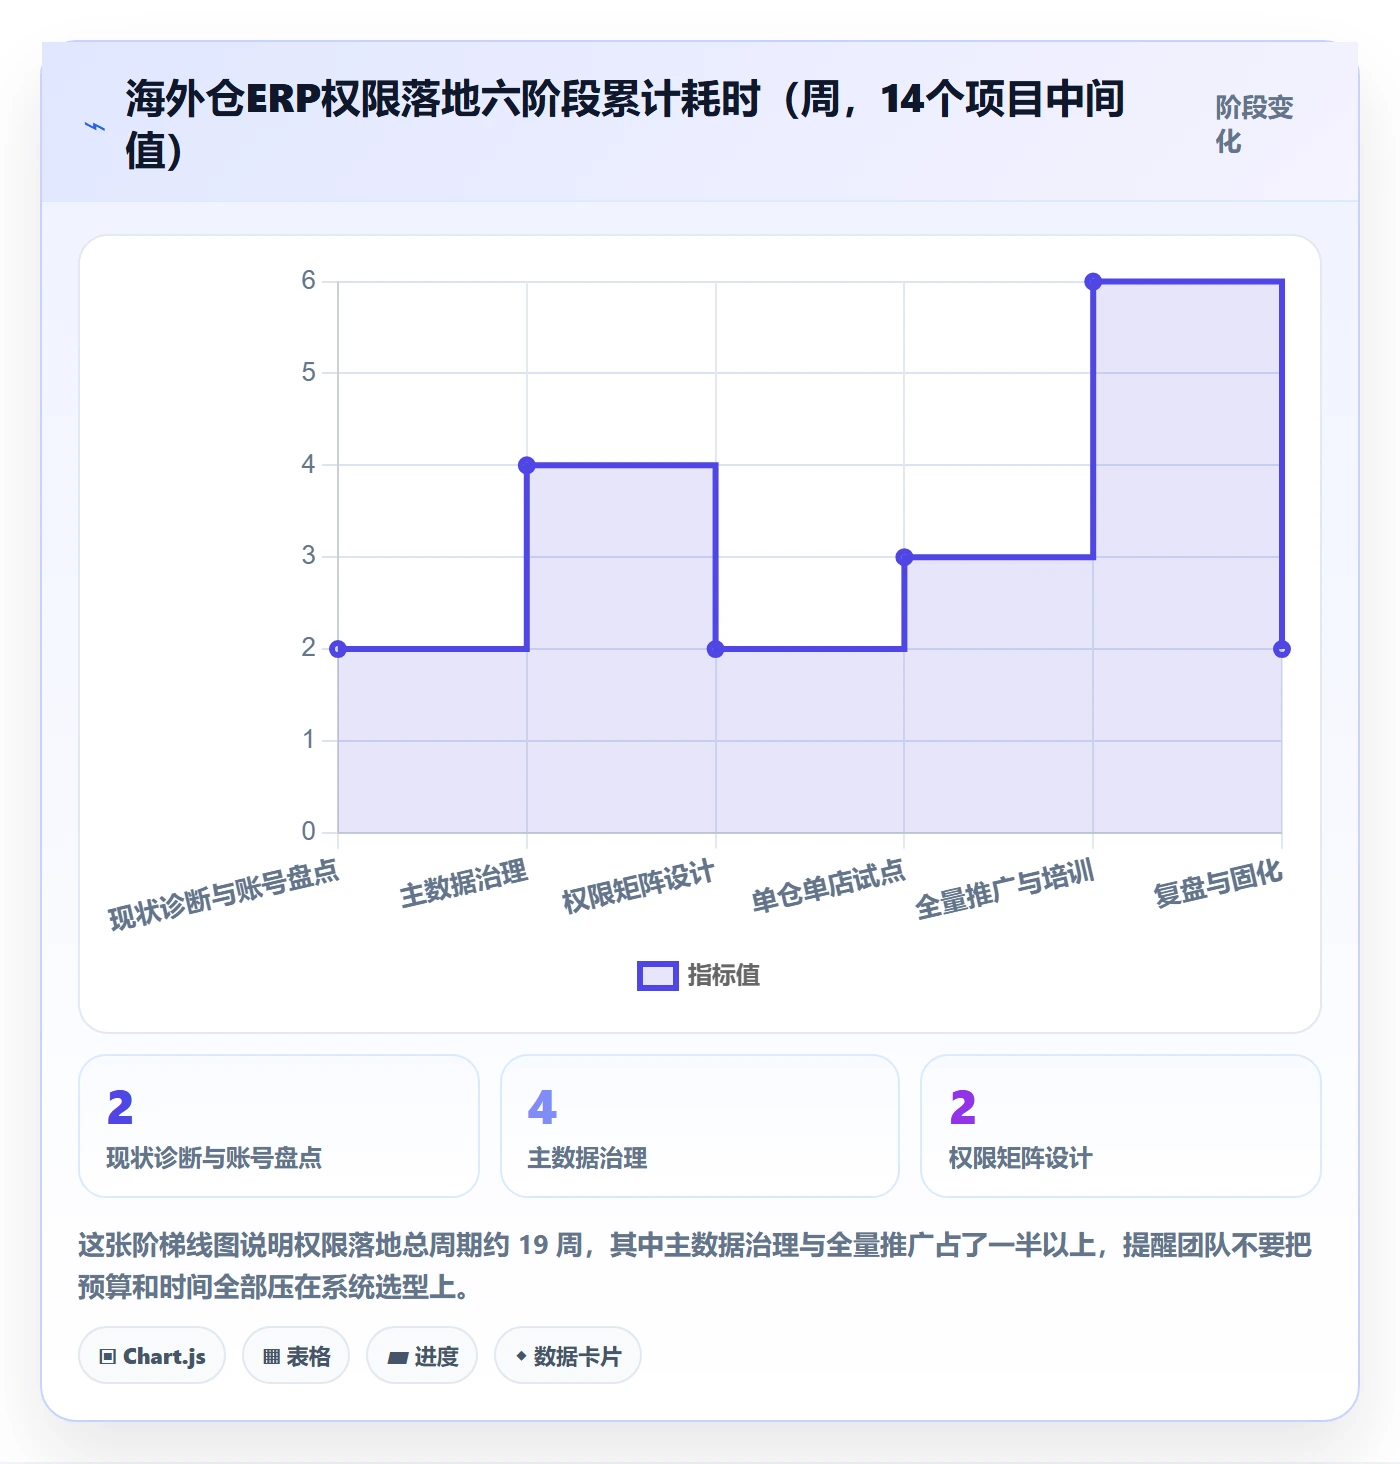Click the y-axis tick label 6

pyautogui.click(x=308, y=281)
